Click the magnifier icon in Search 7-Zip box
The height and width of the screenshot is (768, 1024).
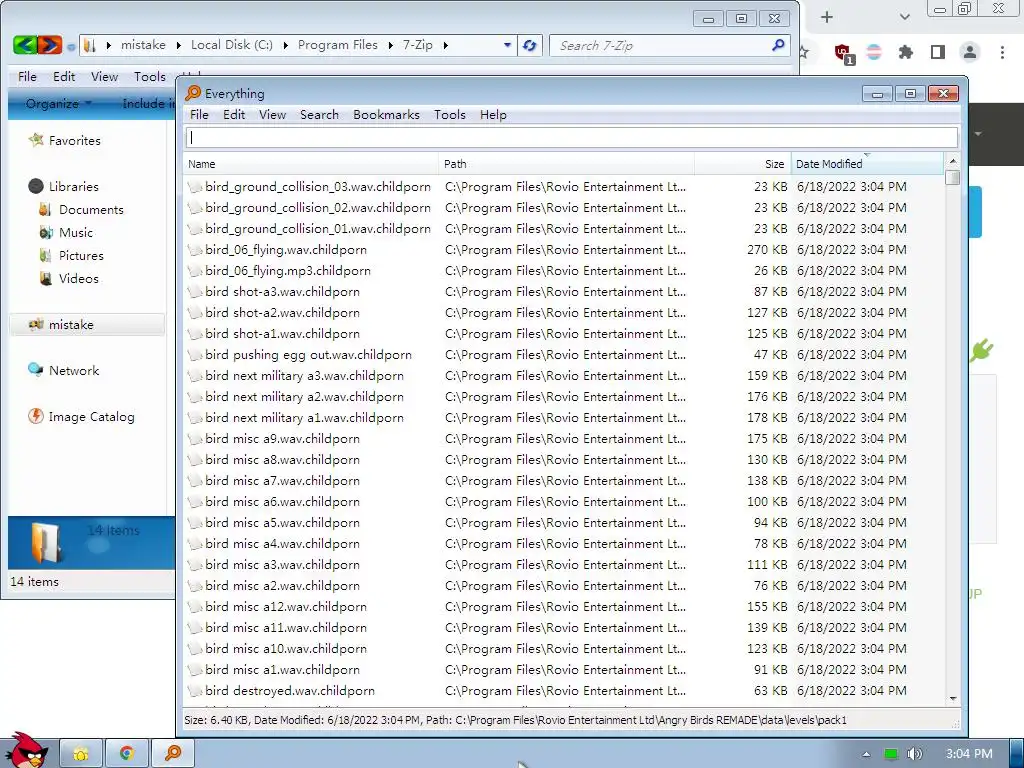(778, 45)
